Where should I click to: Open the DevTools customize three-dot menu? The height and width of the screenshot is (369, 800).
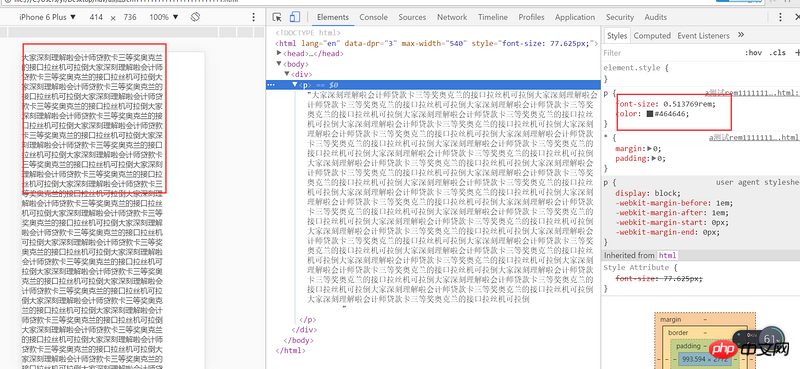point(780,17)
